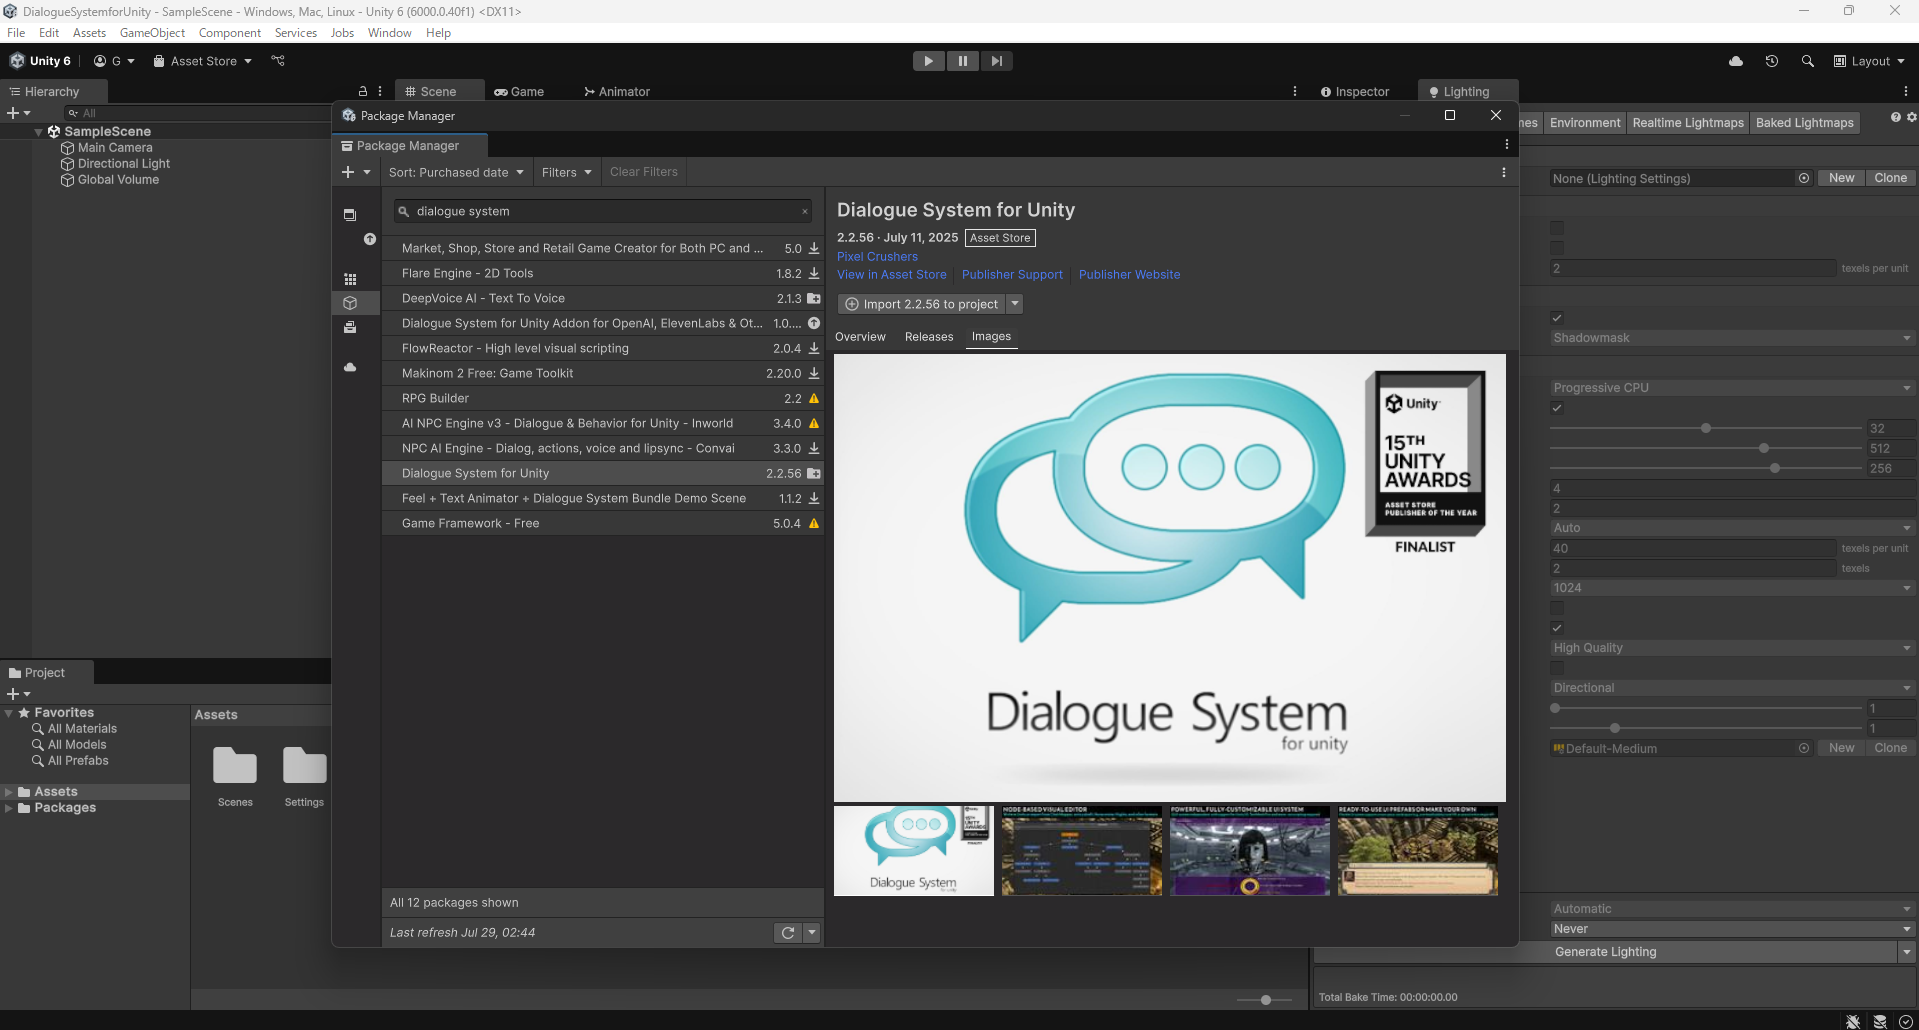Viewport: 1919px width, 1030px height.
Task: Click Clear Filters button
Action: click(x=644, y=172)
